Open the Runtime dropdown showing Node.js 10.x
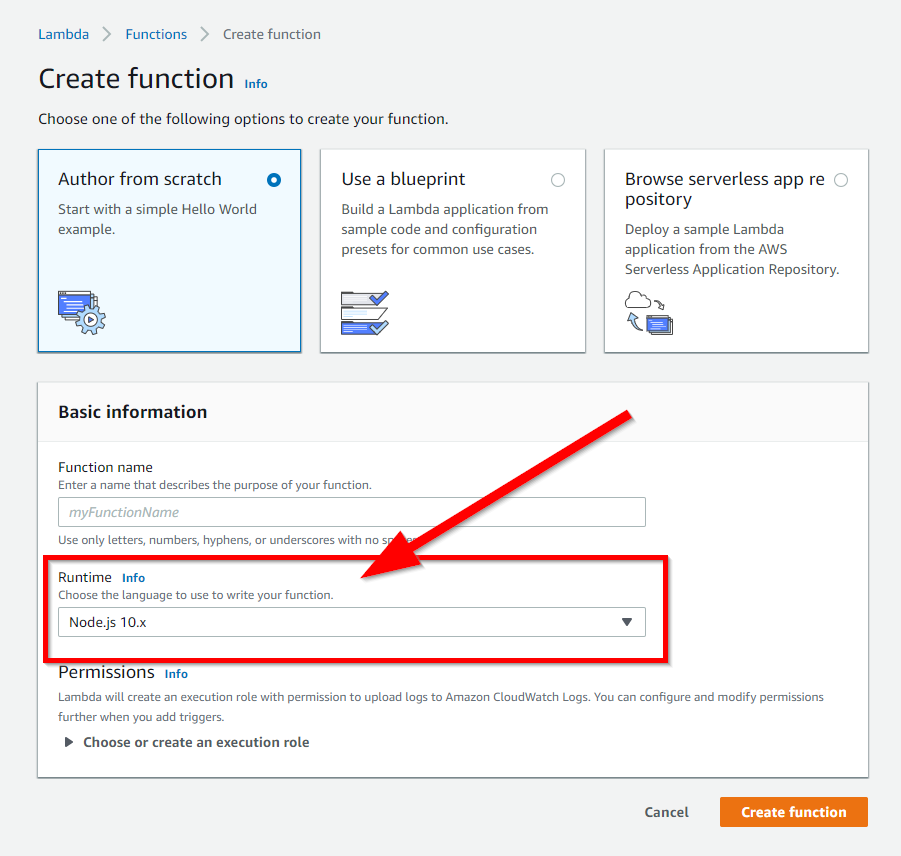The width and height of the screenshot is (901, 856). coord(351,622)
